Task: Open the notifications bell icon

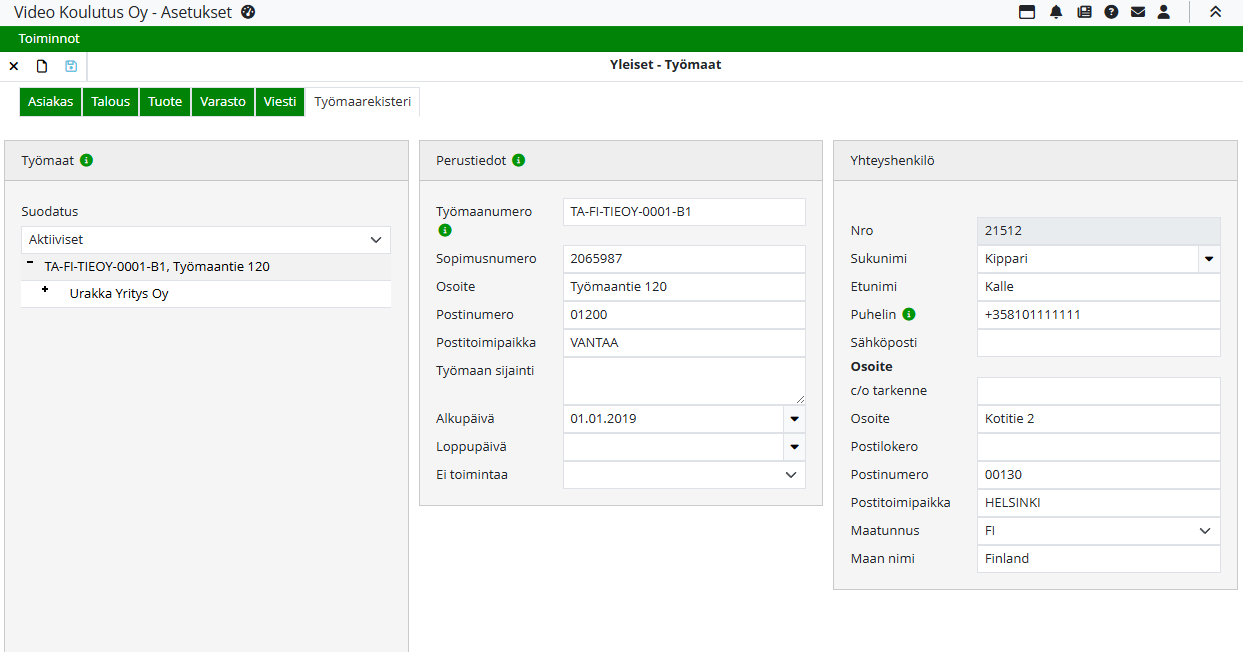Action: click(x=1056, y=12)
